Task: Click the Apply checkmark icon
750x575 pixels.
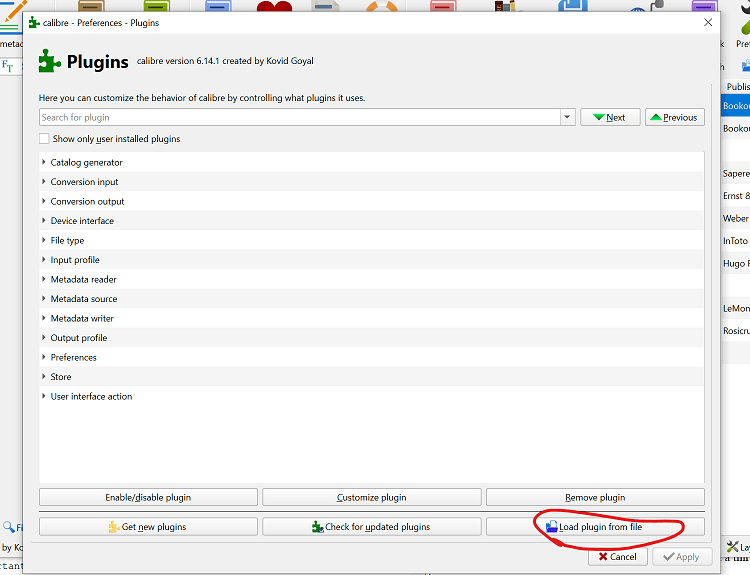Action: [669, 556]
